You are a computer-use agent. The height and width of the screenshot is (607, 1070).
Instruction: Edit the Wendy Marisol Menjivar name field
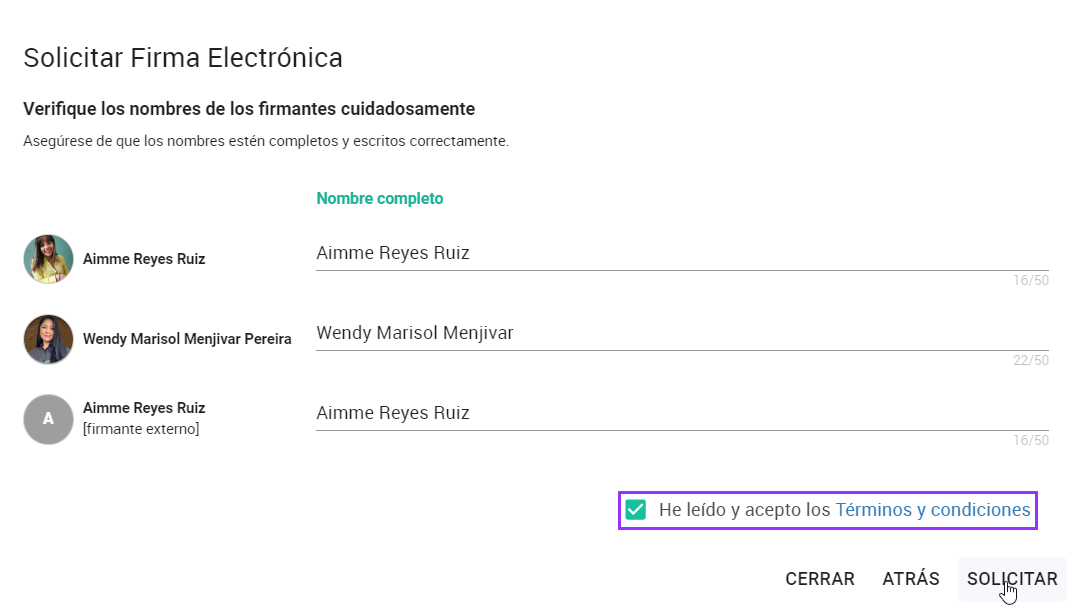click(x=682, y=334)
